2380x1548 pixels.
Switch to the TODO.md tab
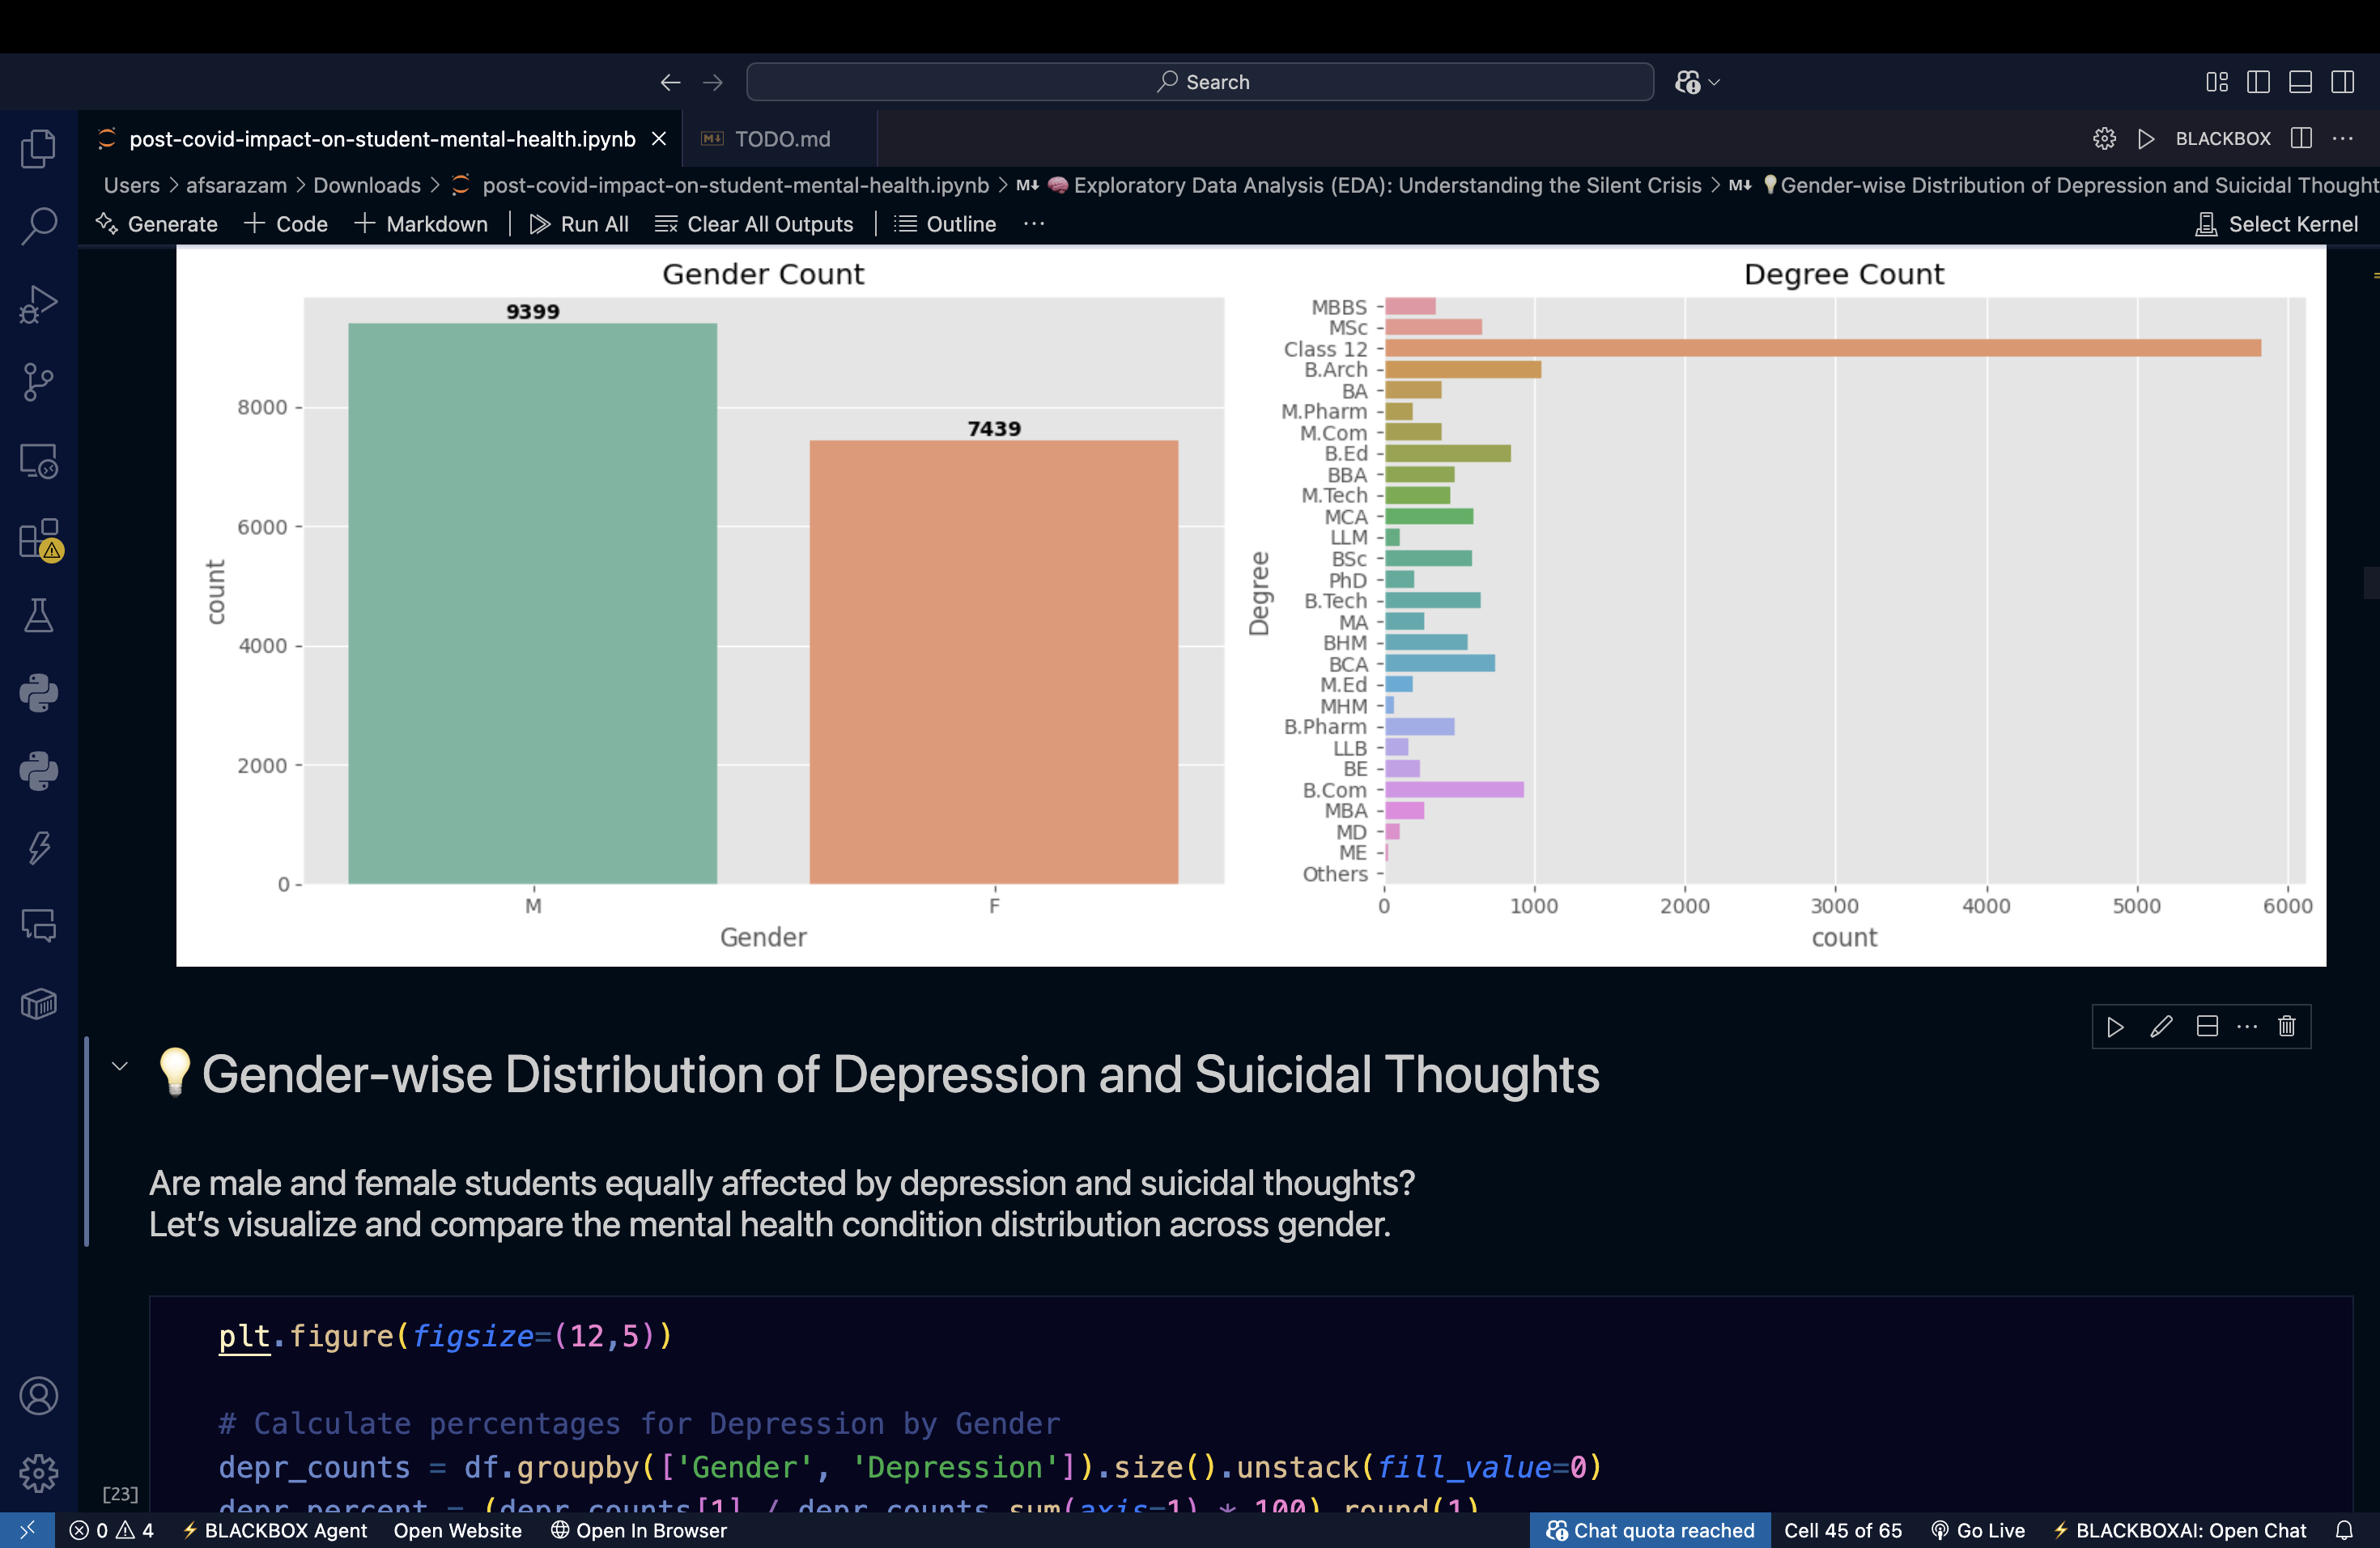[781, 139]
